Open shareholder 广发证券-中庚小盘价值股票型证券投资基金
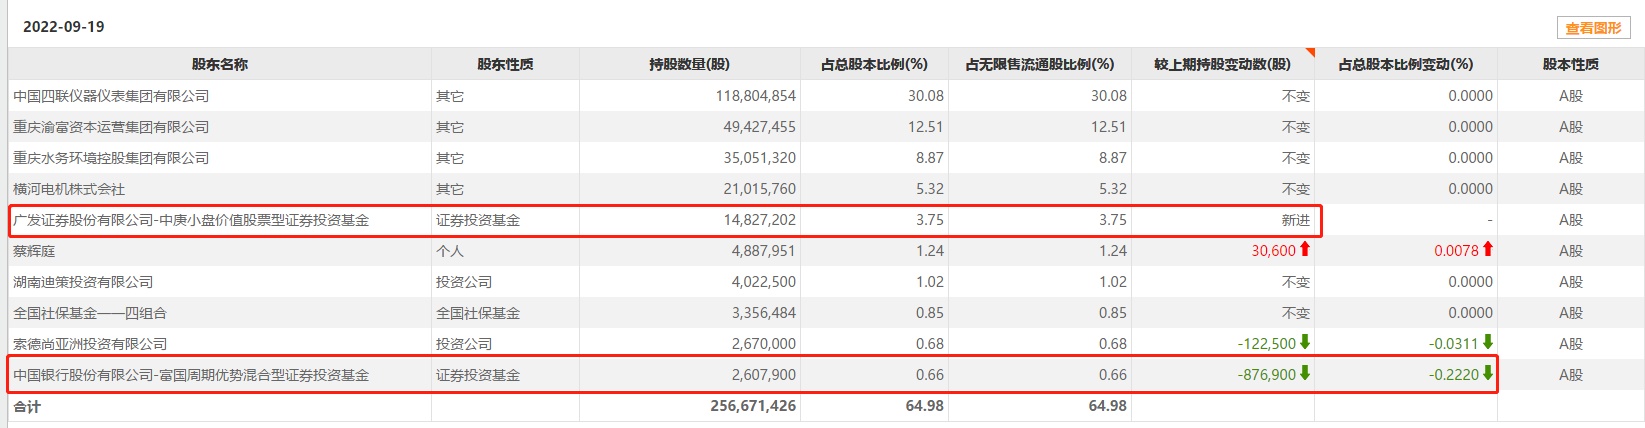The height and width of the screenshot is (428, 1645). click(x=191, y=220)
